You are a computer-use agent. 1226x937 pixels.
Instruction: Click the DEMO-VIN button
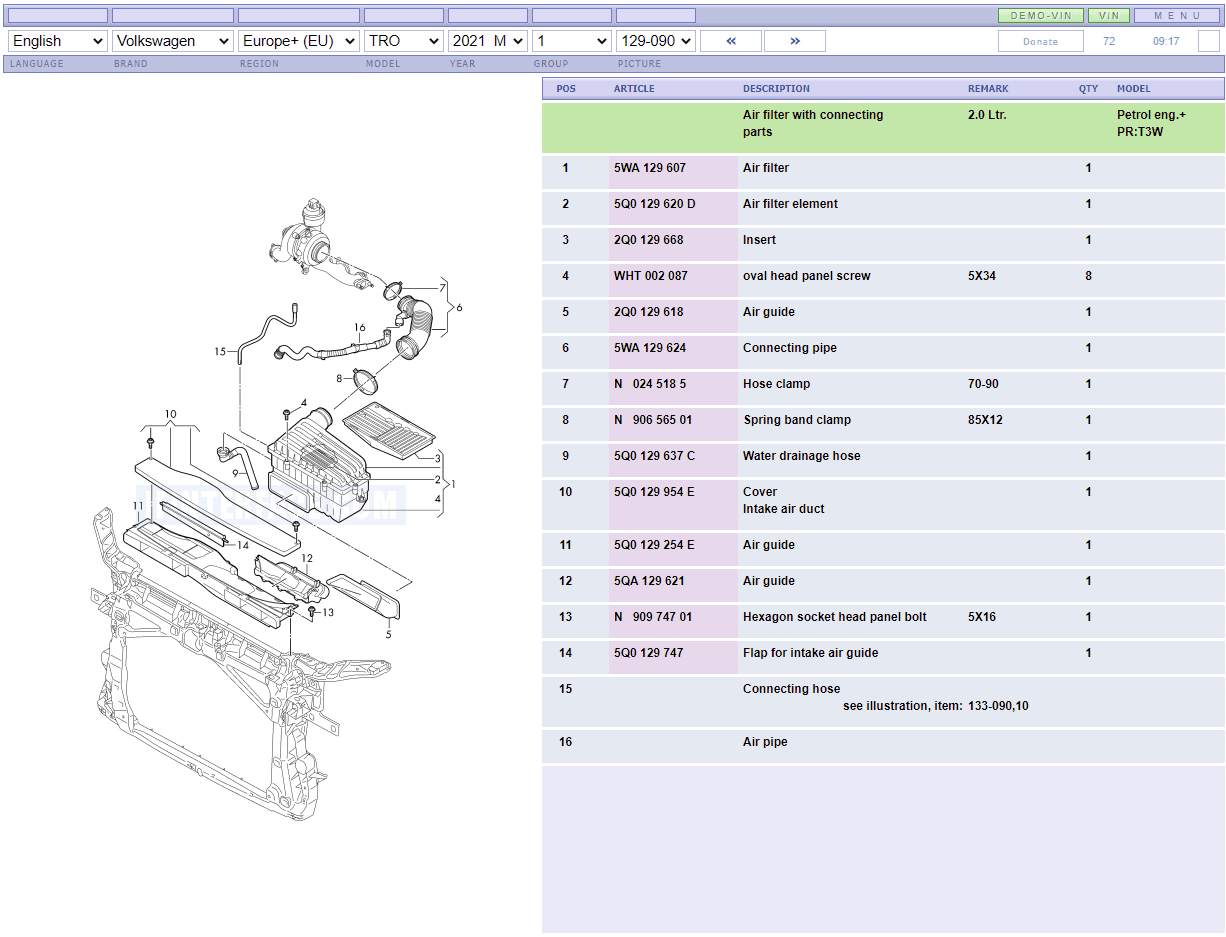(1040, 16)
